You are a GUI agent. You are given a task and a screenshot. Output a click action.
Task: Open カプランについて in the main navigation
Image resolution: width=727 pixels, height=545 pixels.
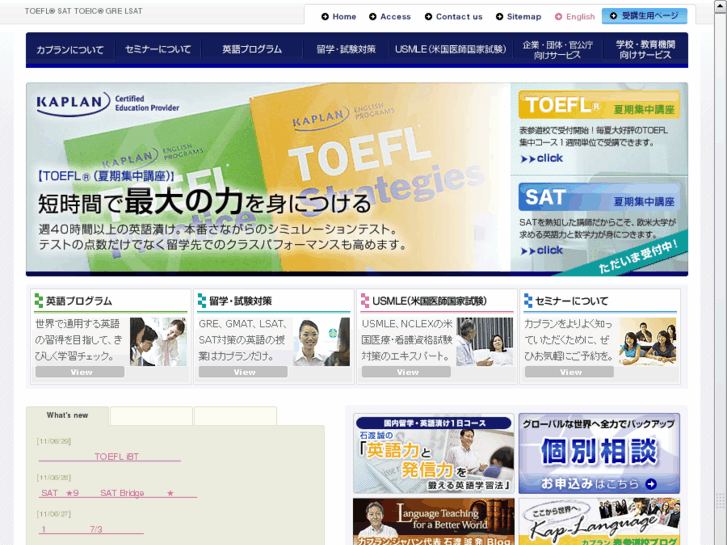pyautogui.click(x=70, y=50)
